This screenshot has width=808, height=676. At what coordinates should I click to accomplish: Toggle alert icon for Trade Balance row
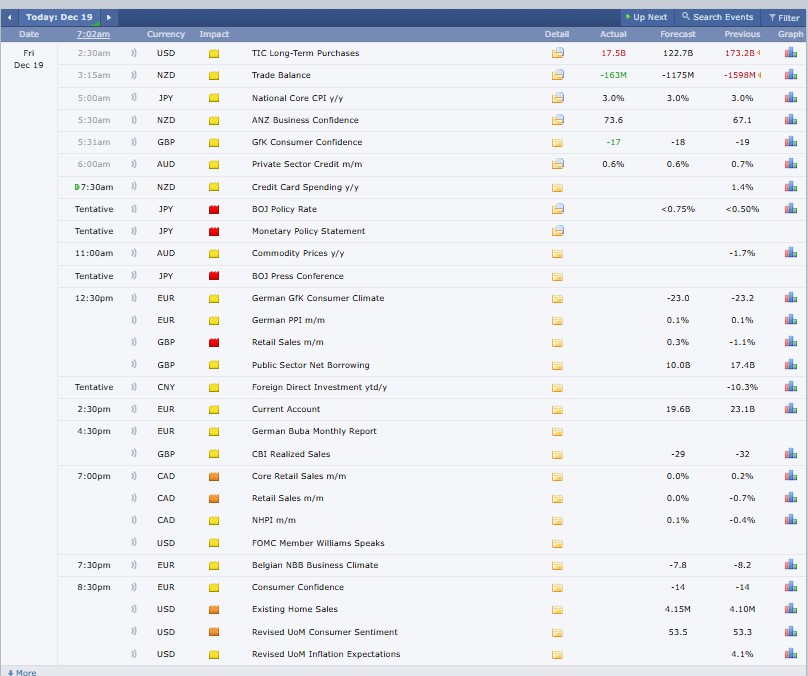point(134,75)
